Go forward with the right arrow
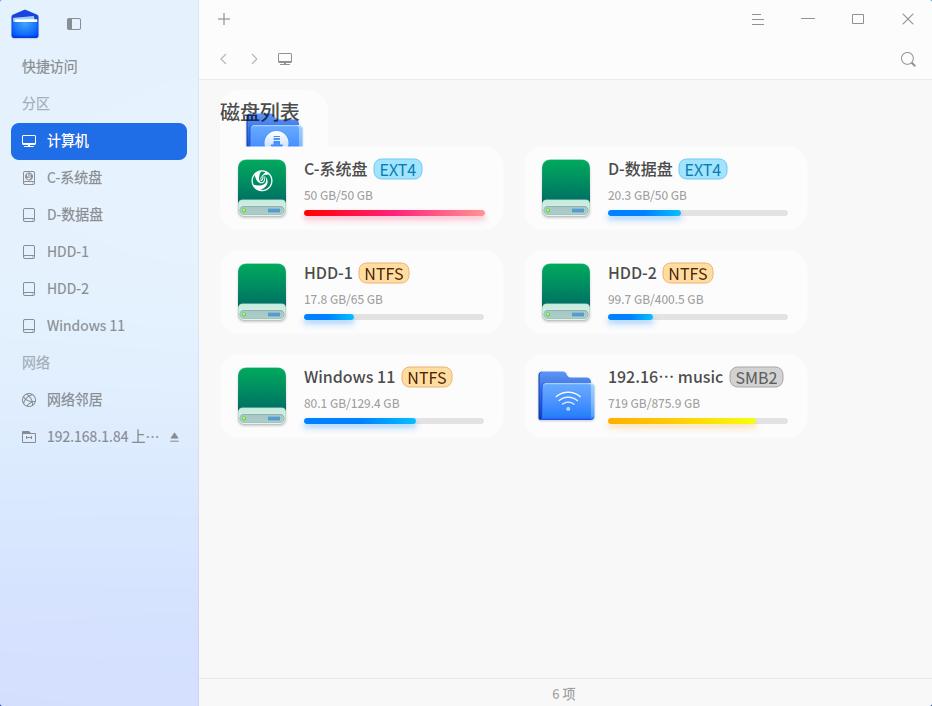The image size is (932, 706). 254,59
